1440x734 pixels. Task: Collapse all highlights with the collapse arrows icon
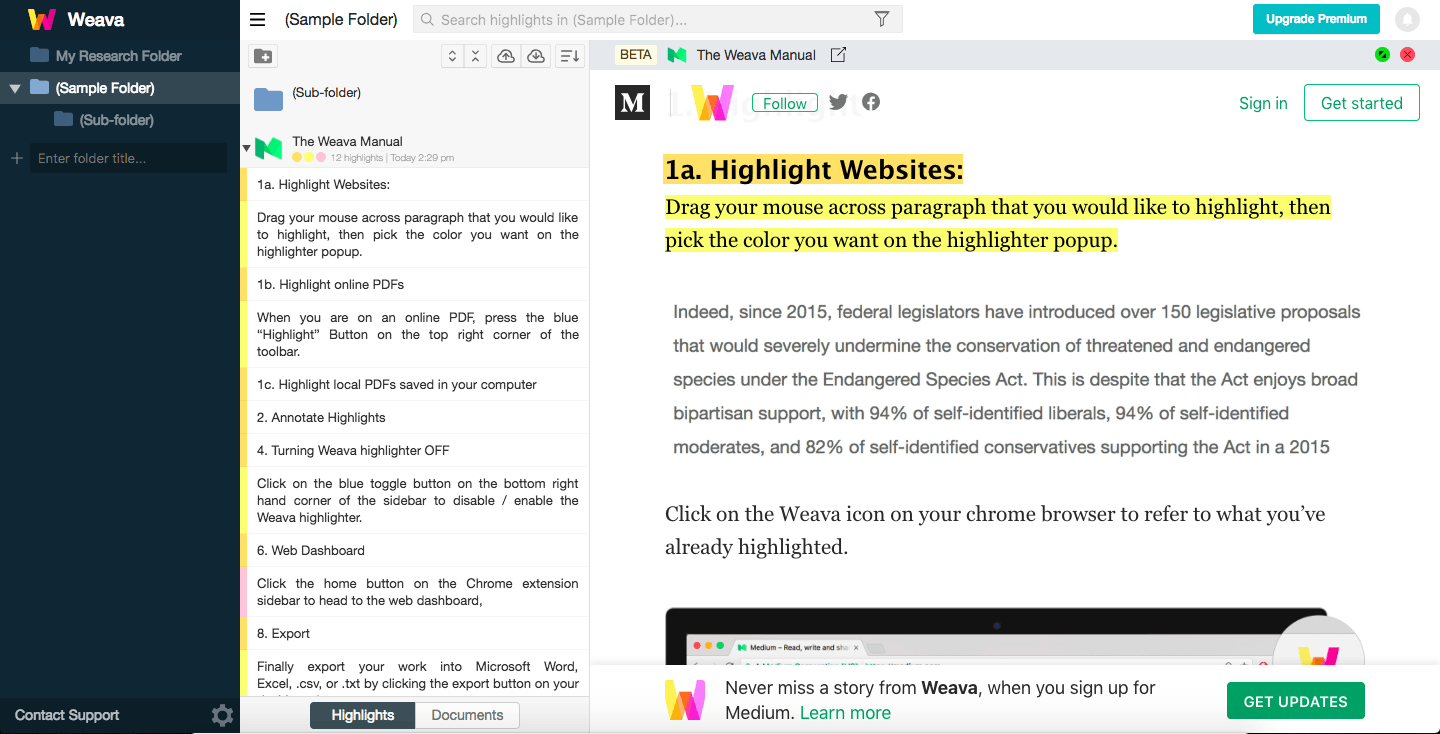[475, 57]
